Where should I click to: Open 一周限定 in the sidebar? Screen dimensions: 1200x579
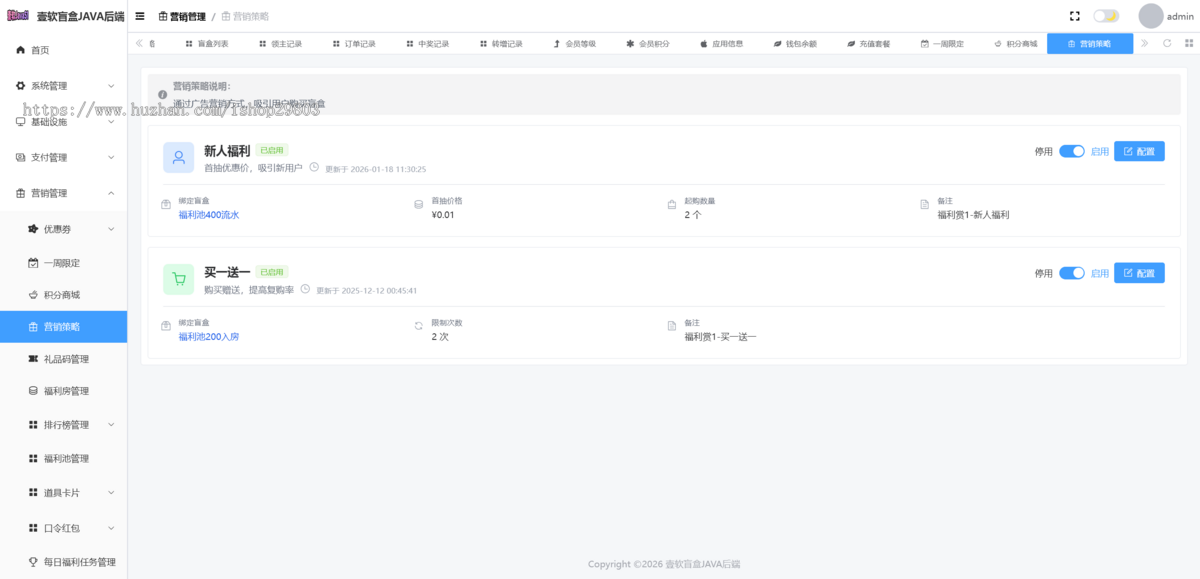coord(64,263)
